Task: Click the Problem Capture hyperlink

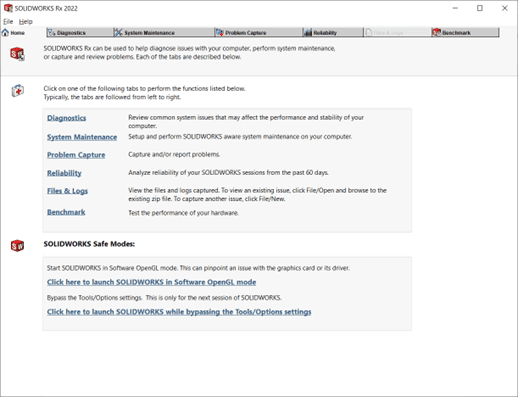Action: pyautogui.click(x=76, y=155)
